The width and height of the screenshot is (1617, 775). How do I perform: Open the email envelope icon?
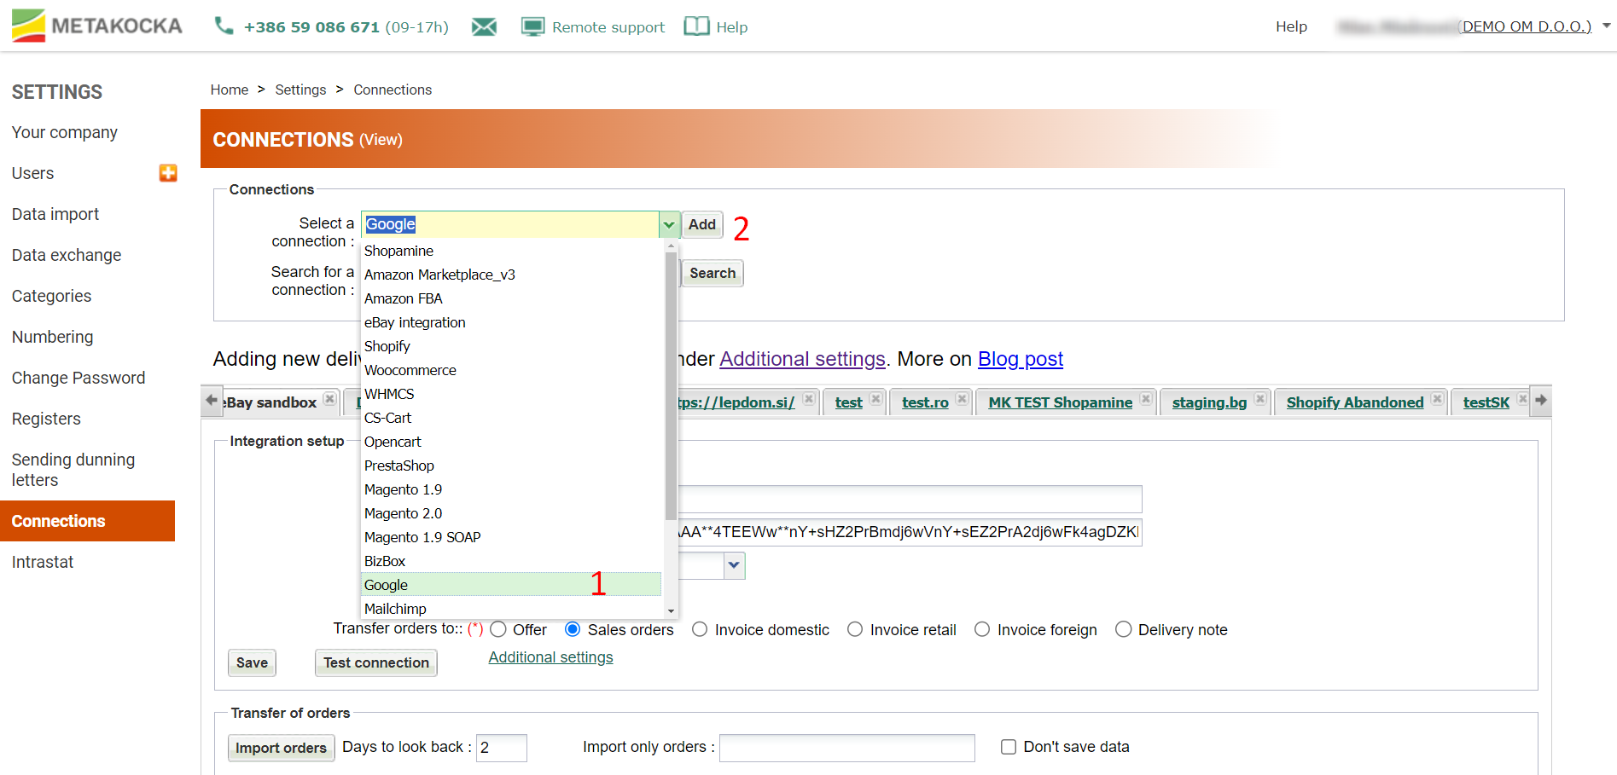point(484,27)
